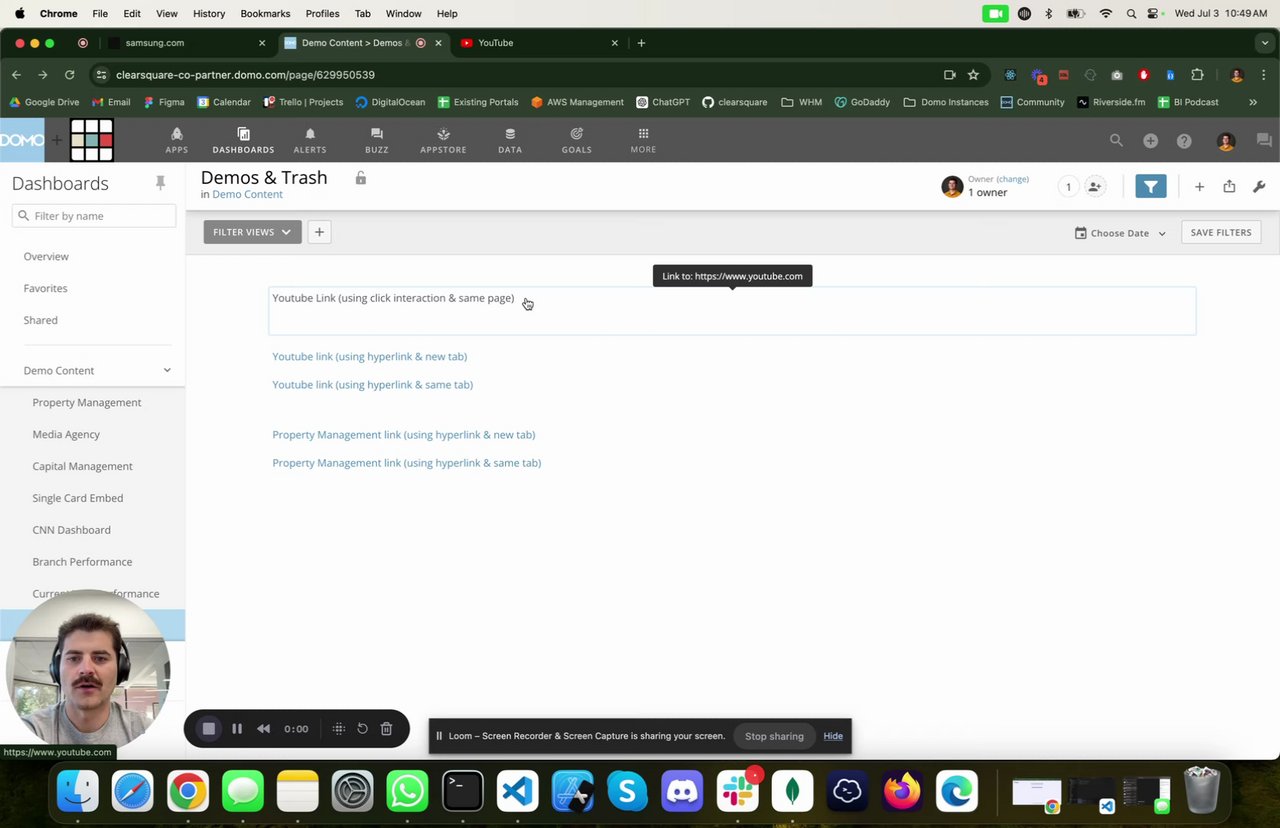Open Youtube link (using hyperlink & same tab)

click(x=372, y=384)
